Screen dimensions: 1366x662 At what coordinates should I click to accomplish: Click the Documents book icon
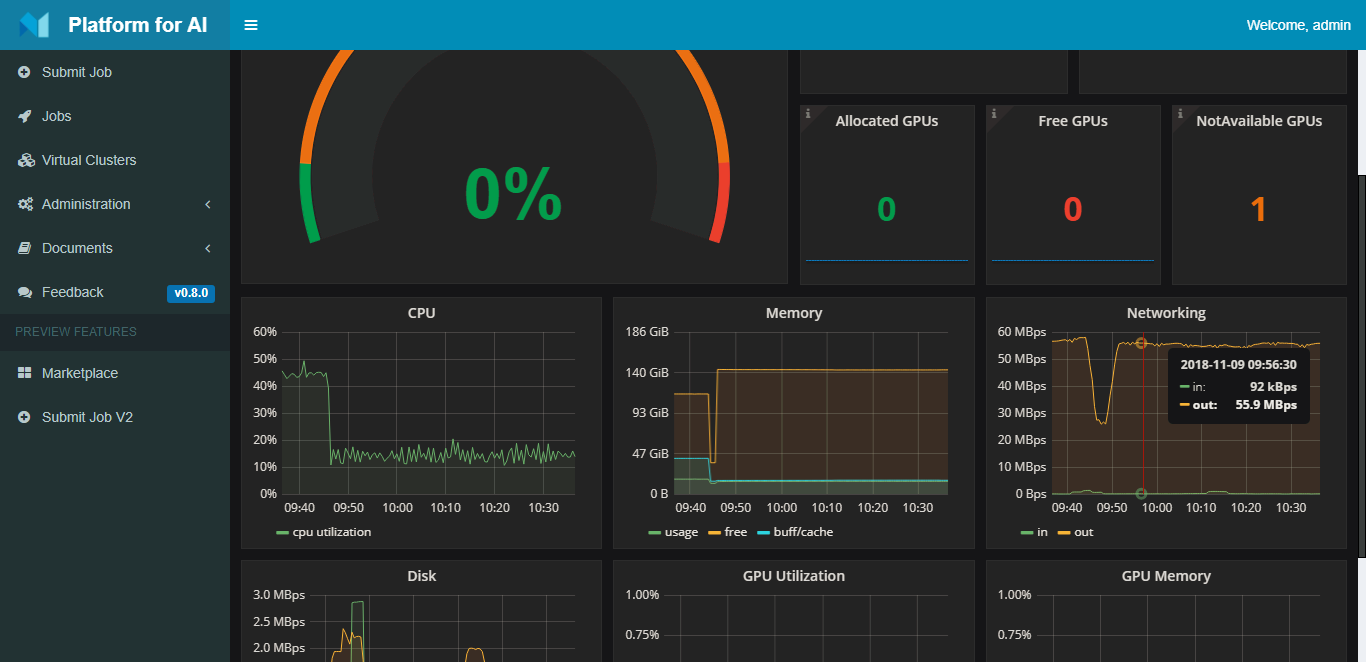[24, 248]
